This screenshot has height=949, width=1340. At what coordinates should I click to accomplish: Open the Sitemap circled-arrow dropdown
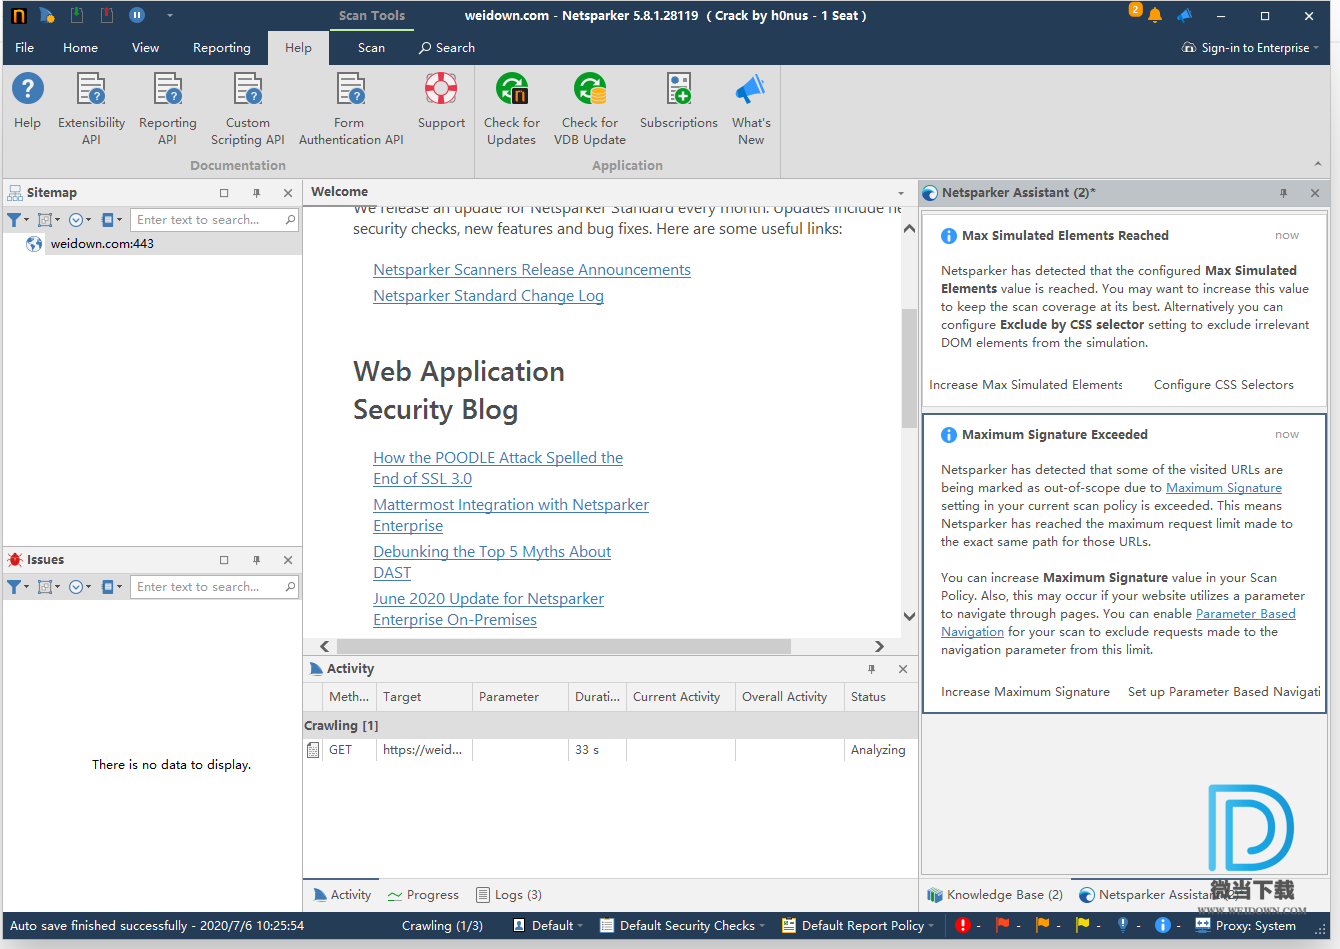tap(79, 220)
